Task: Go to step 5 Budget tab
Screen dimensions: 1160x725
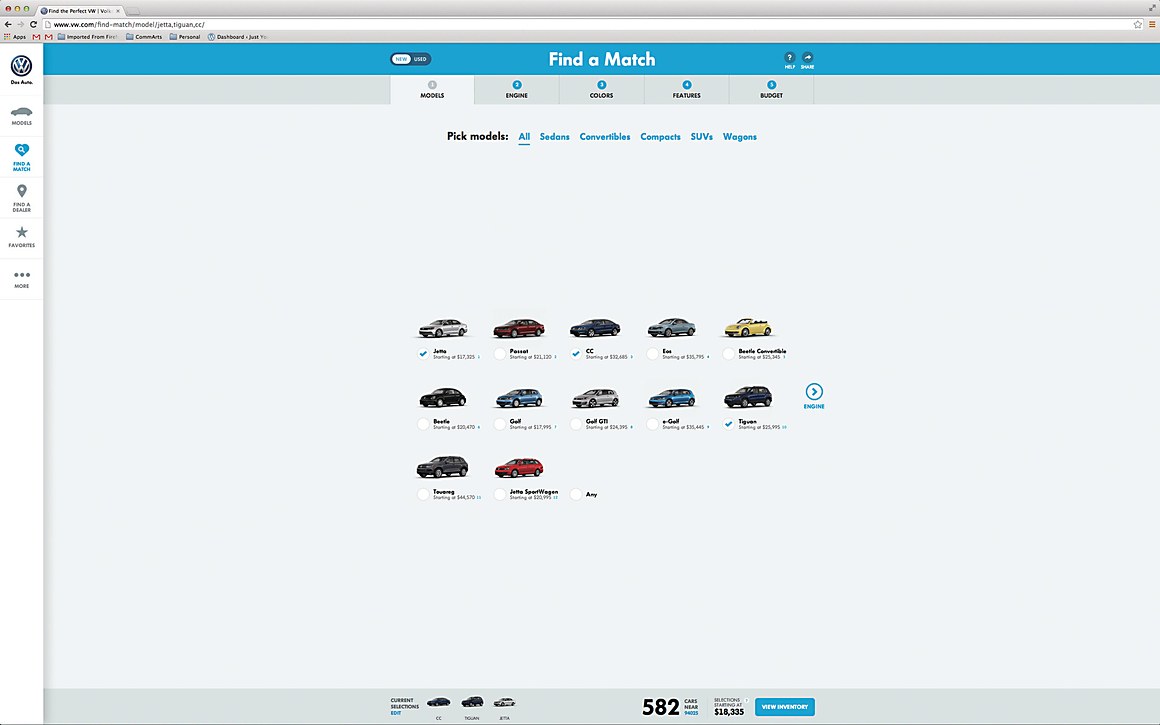Action: pos(772,90)
